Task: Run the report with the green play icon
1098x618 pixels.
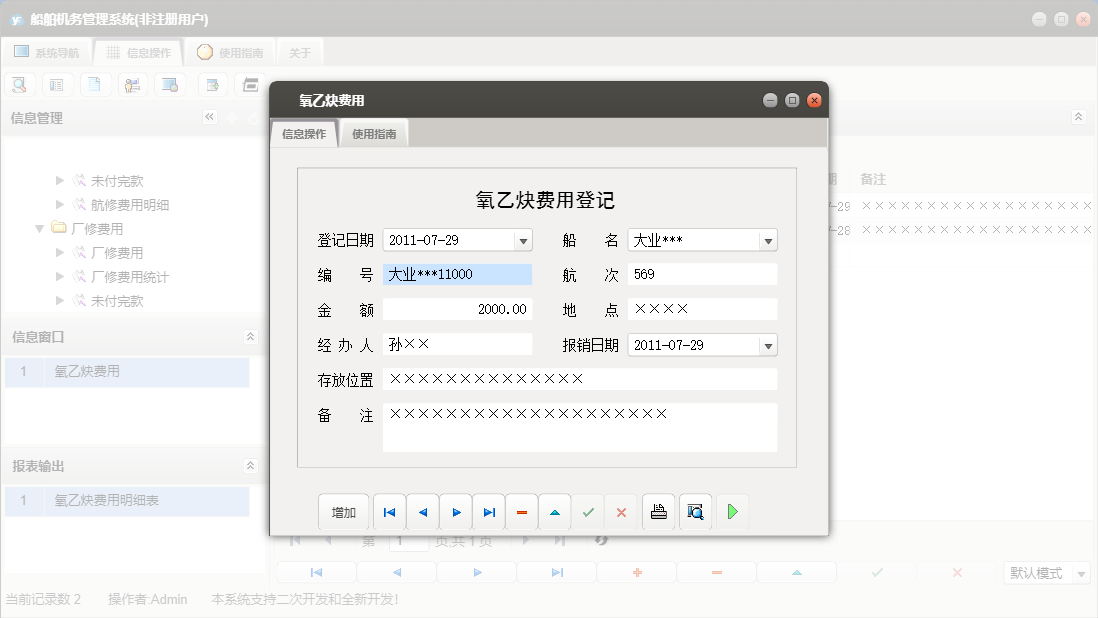Action: coord(731,511)
